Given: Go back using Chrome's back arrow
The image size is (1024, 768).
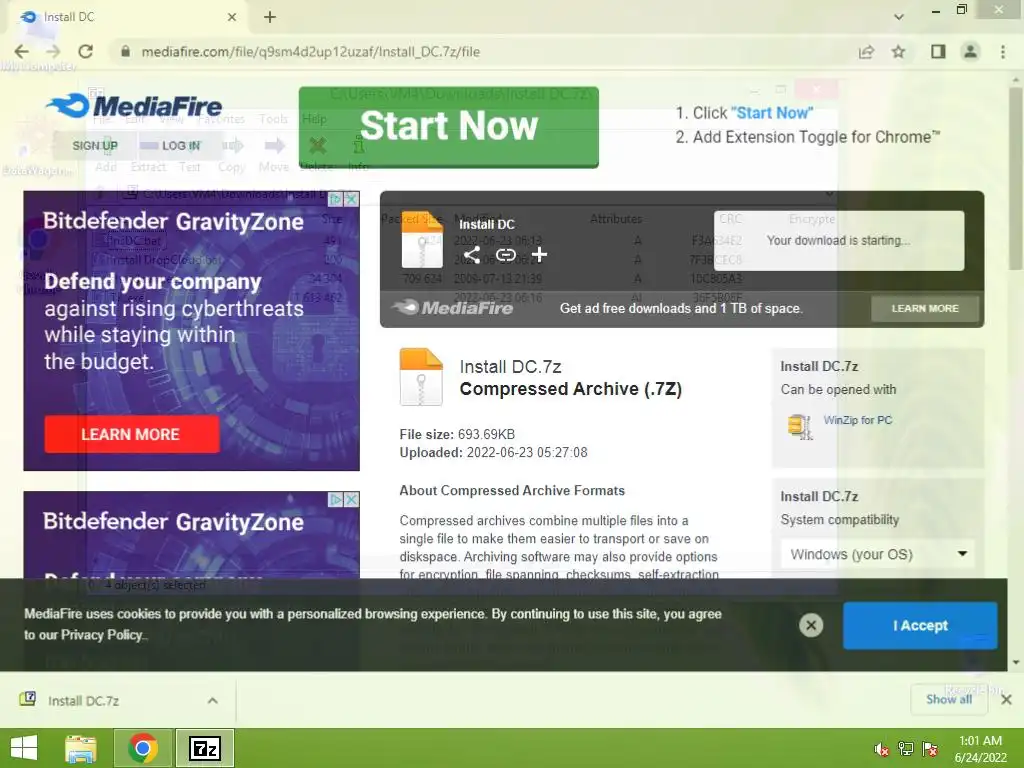Looking at the screenshot, I should [22, 52].
